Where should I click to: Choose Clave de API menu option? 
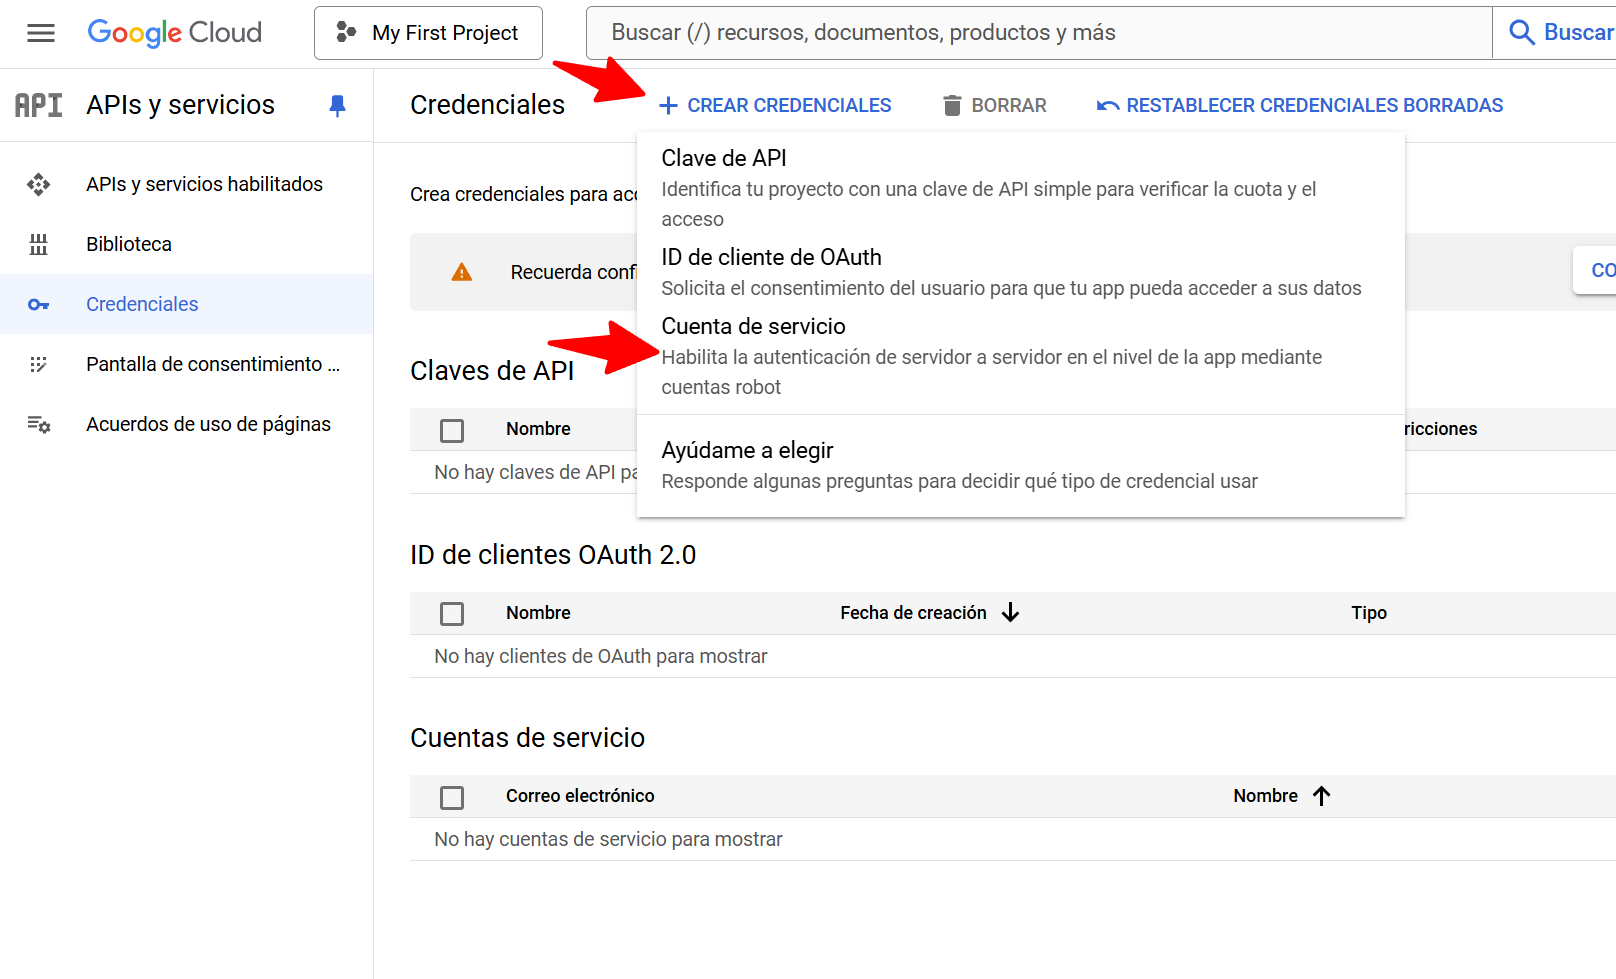click(x=724, y=159)
